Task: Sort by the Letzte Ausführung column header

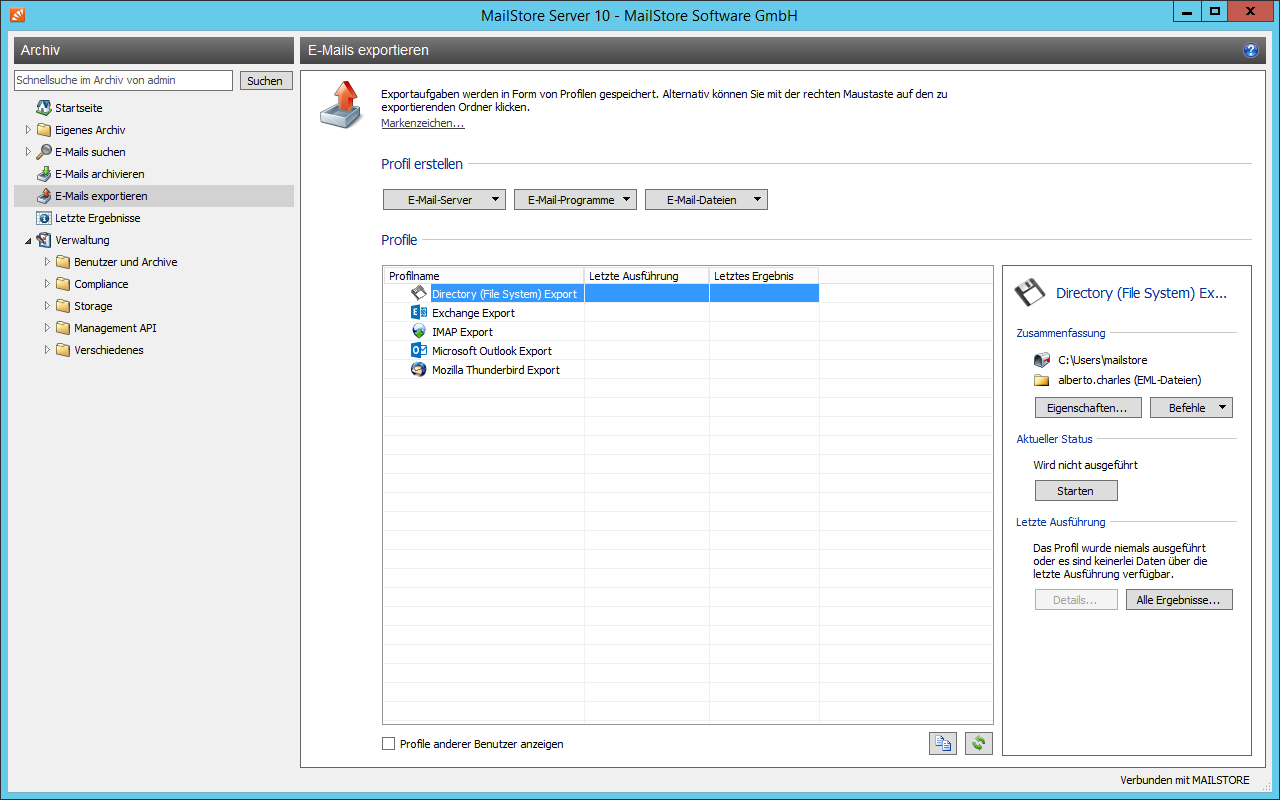Action: coord(646,275)
